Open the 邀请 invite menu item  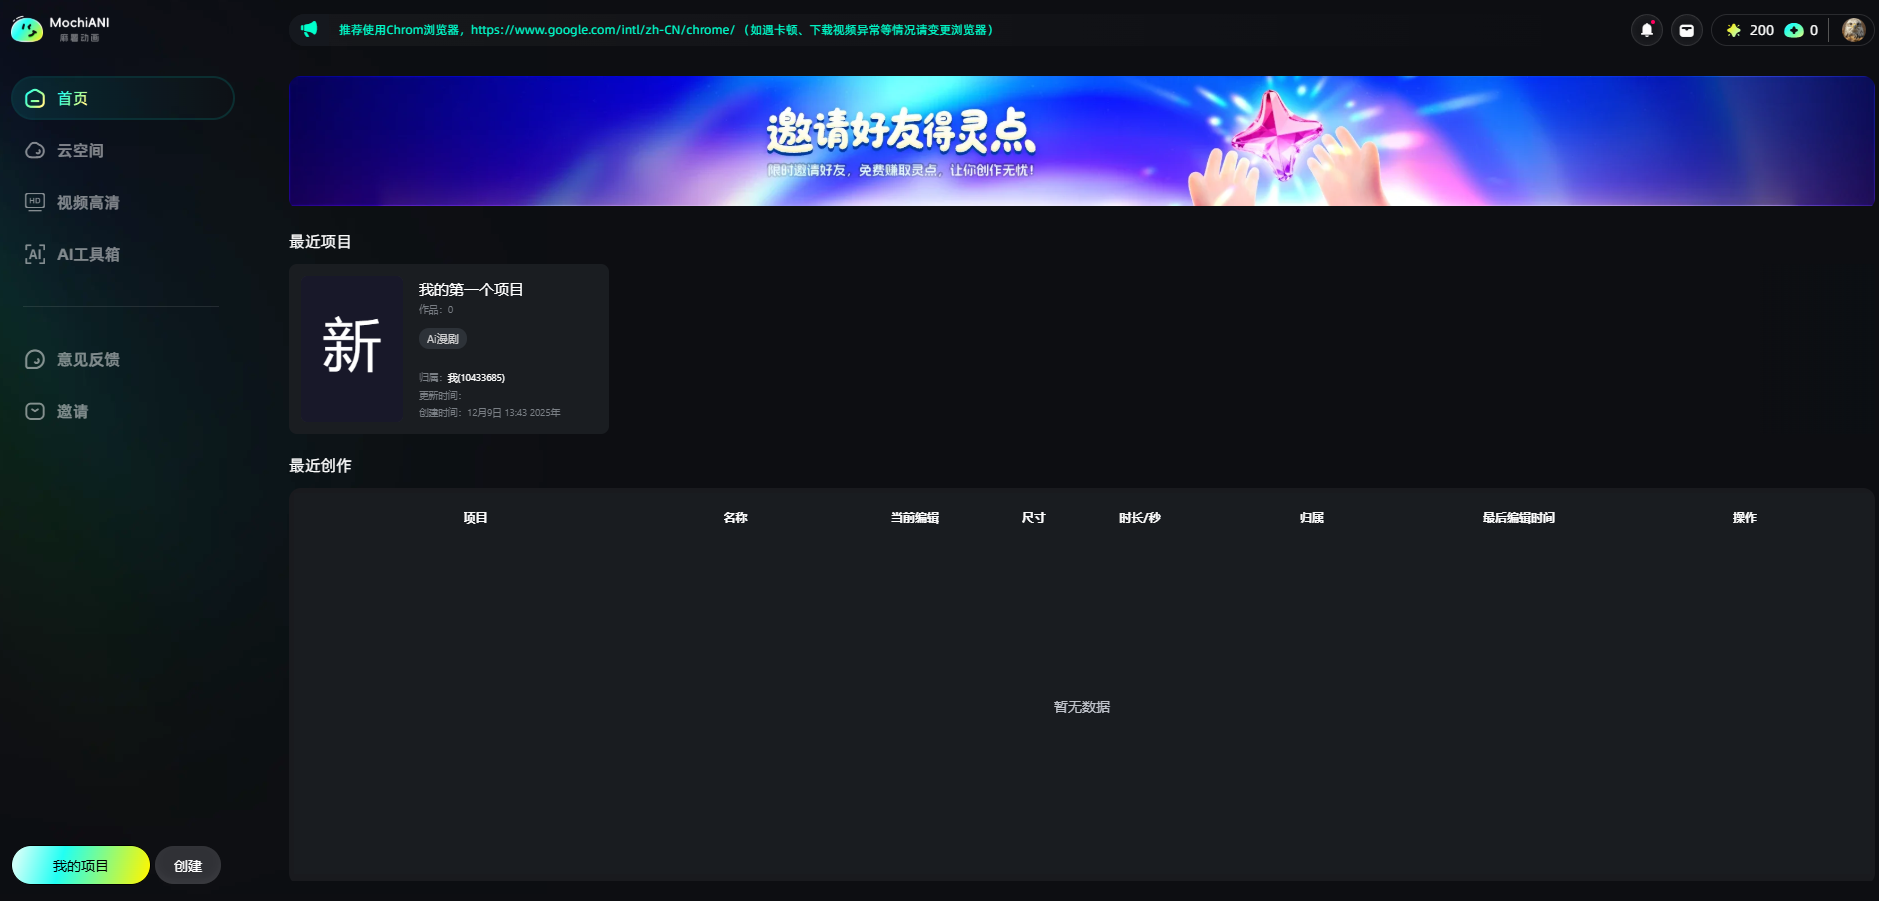click(72, 411)
